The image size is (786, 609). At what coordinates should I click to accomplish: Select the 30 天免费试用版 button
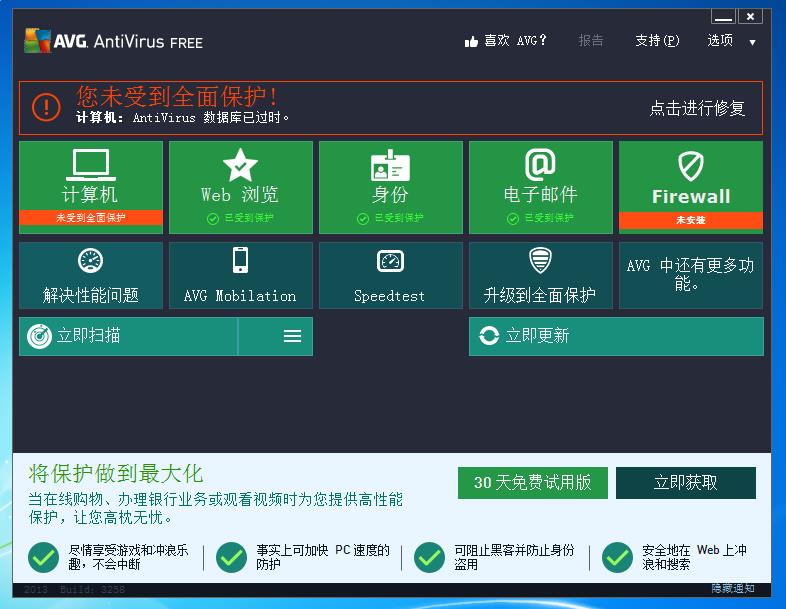pos(532,483)
